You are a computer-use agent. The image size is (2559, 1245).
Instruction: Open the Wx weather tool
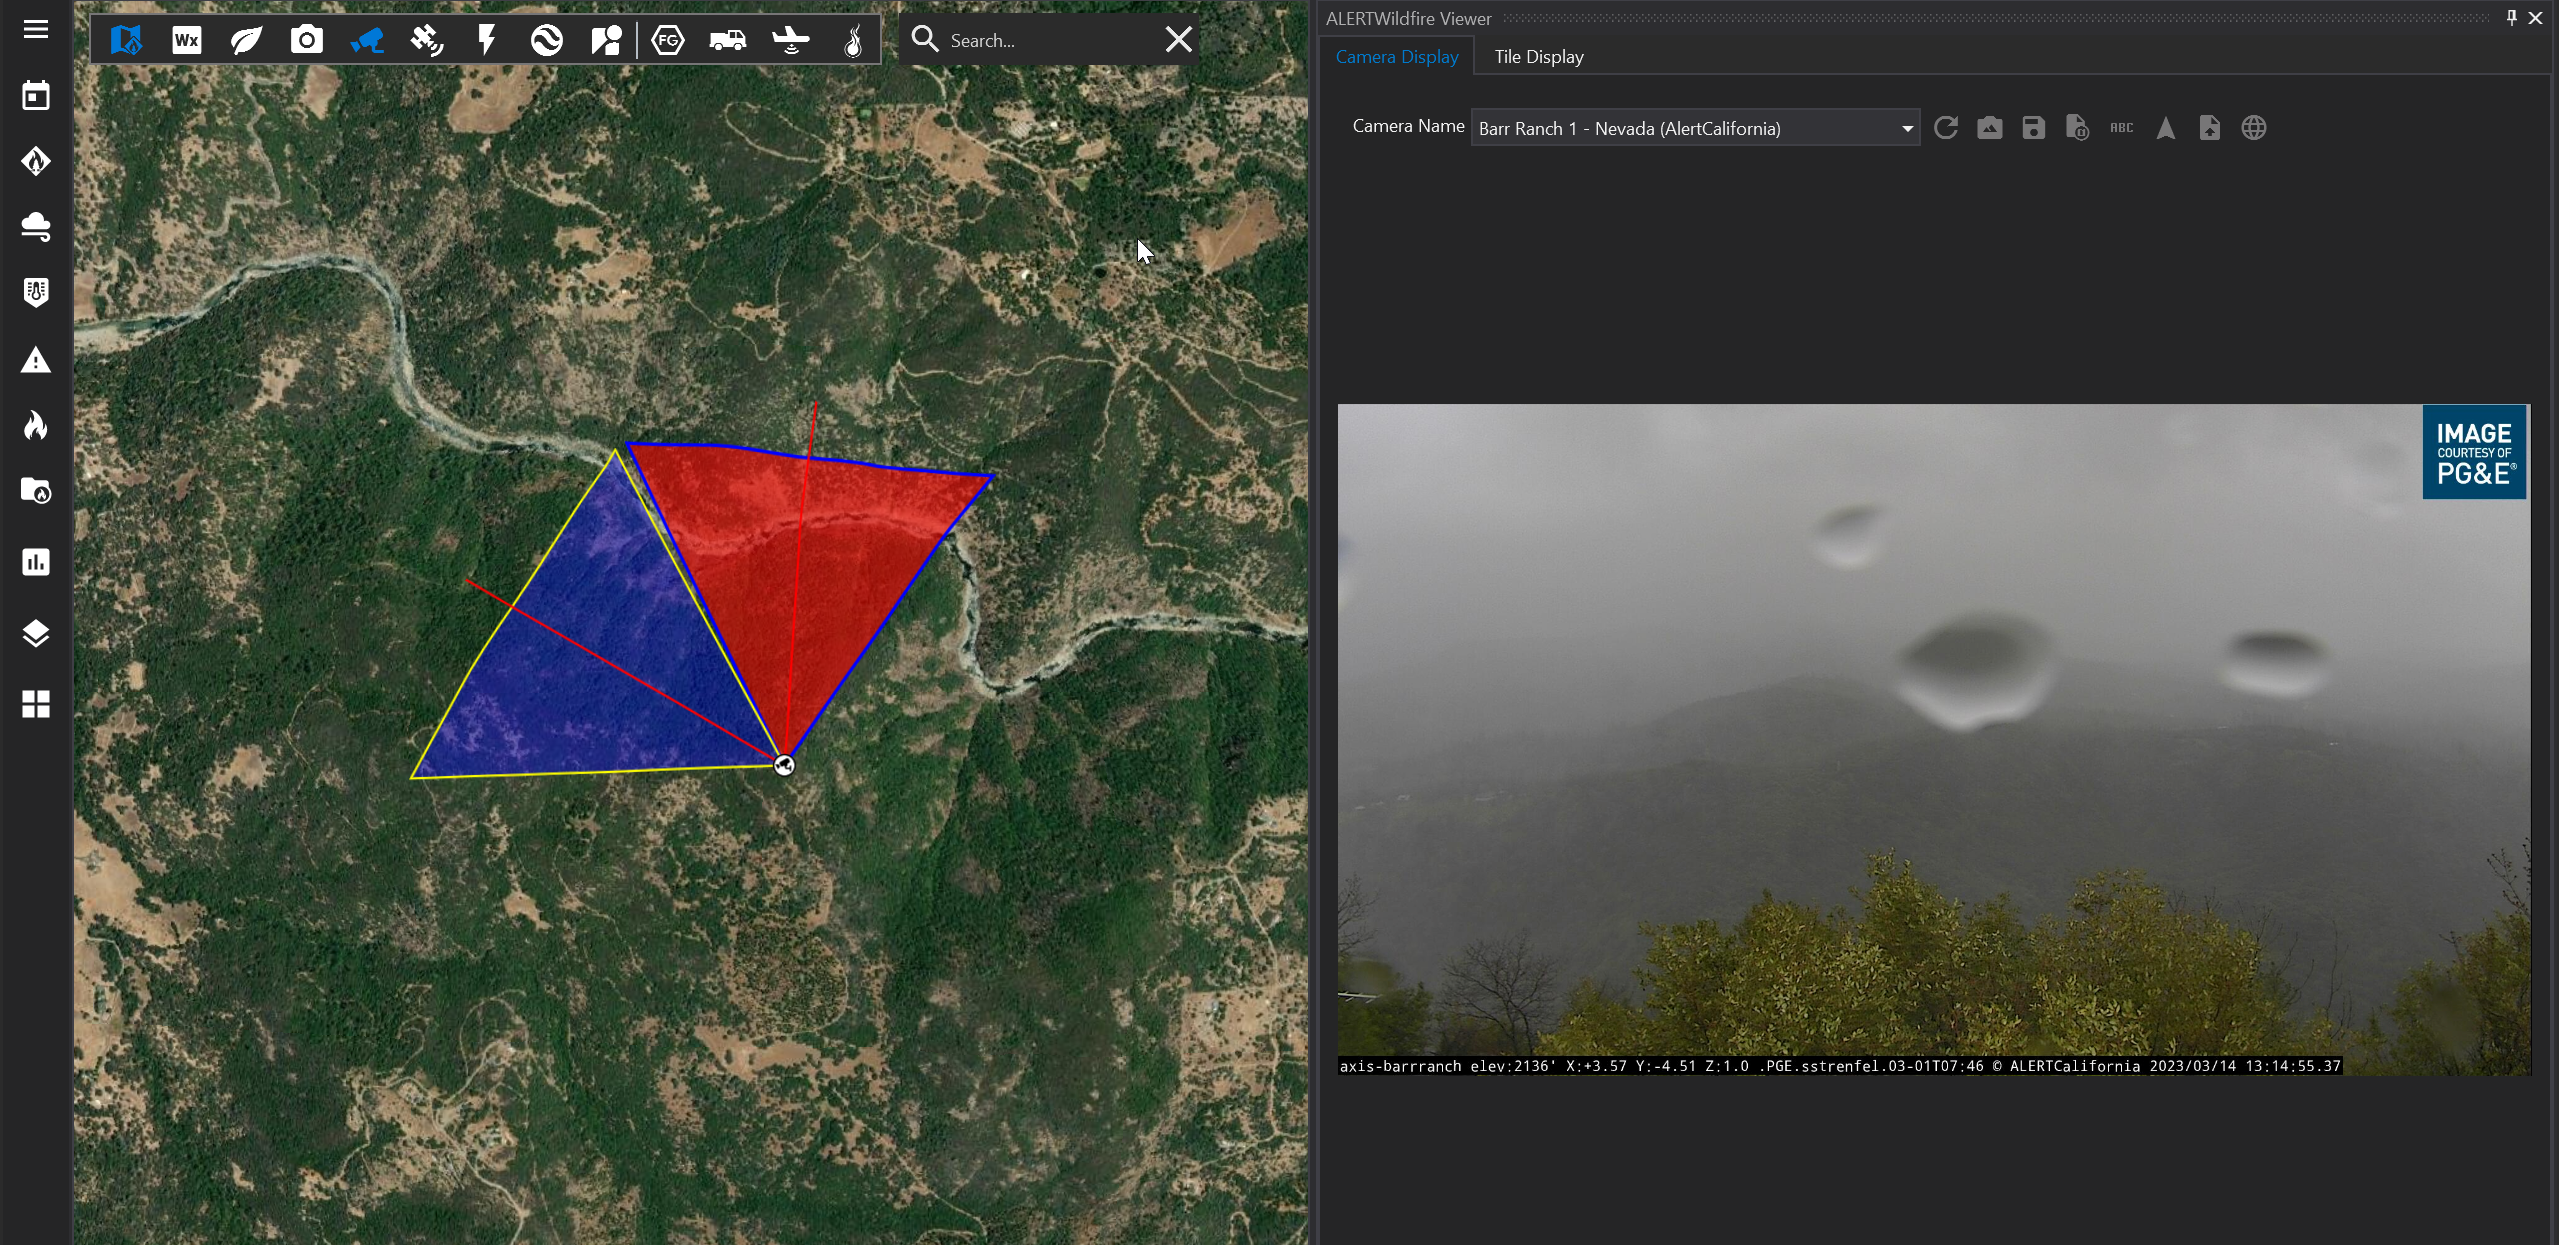coord(186,40)
